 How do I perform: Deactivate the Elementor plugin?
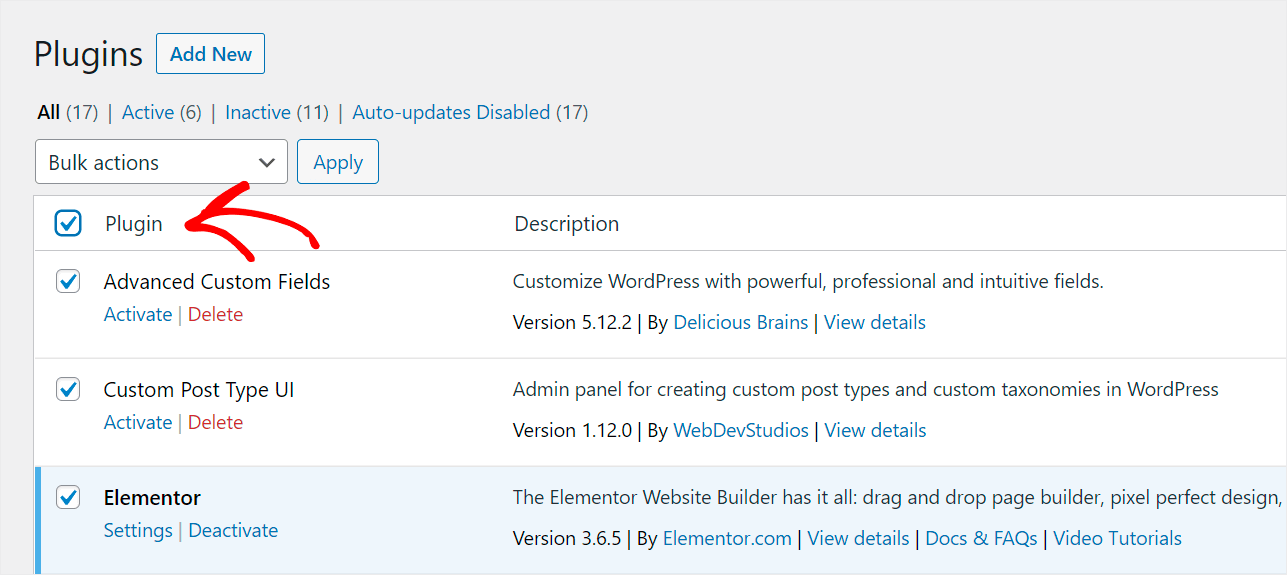click(233, 530)
